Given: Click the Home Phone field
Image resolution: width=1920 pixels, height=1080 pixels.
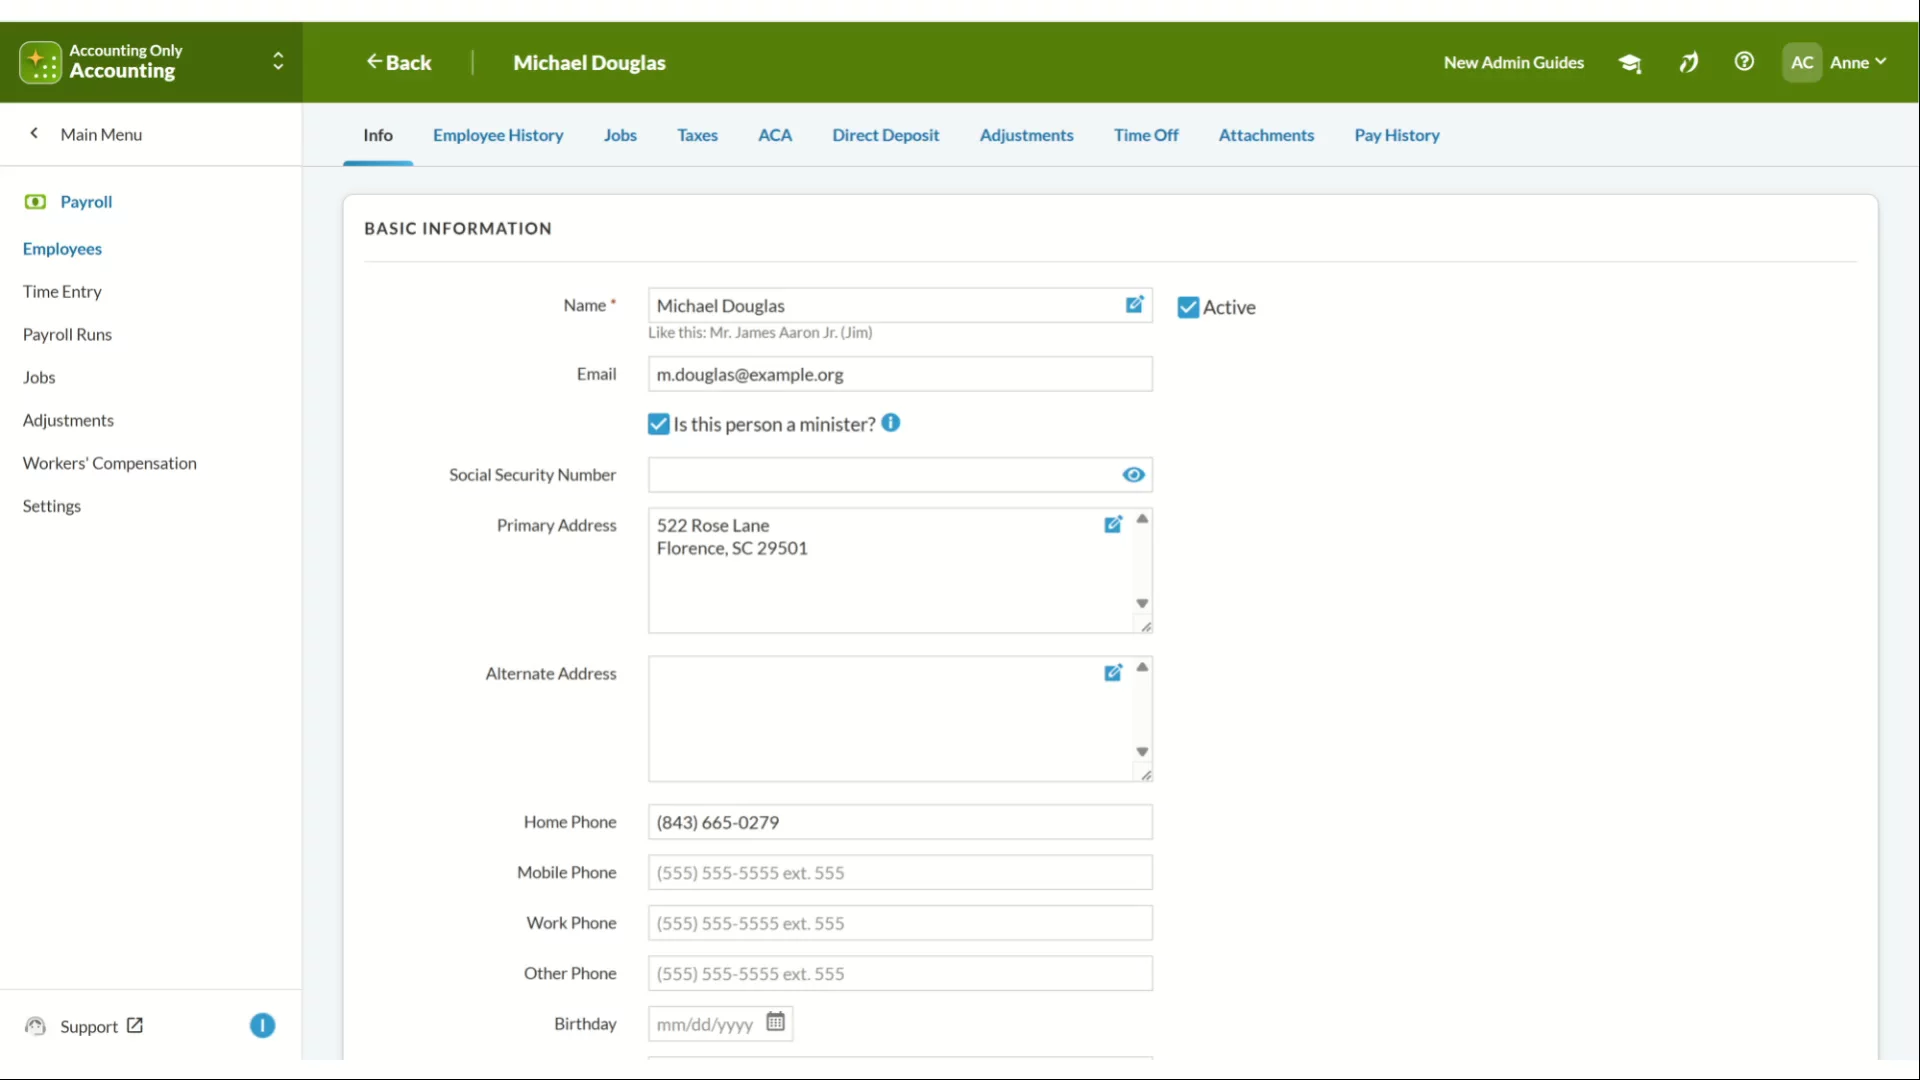Looking at the screenshot, I should coord(900,822).
